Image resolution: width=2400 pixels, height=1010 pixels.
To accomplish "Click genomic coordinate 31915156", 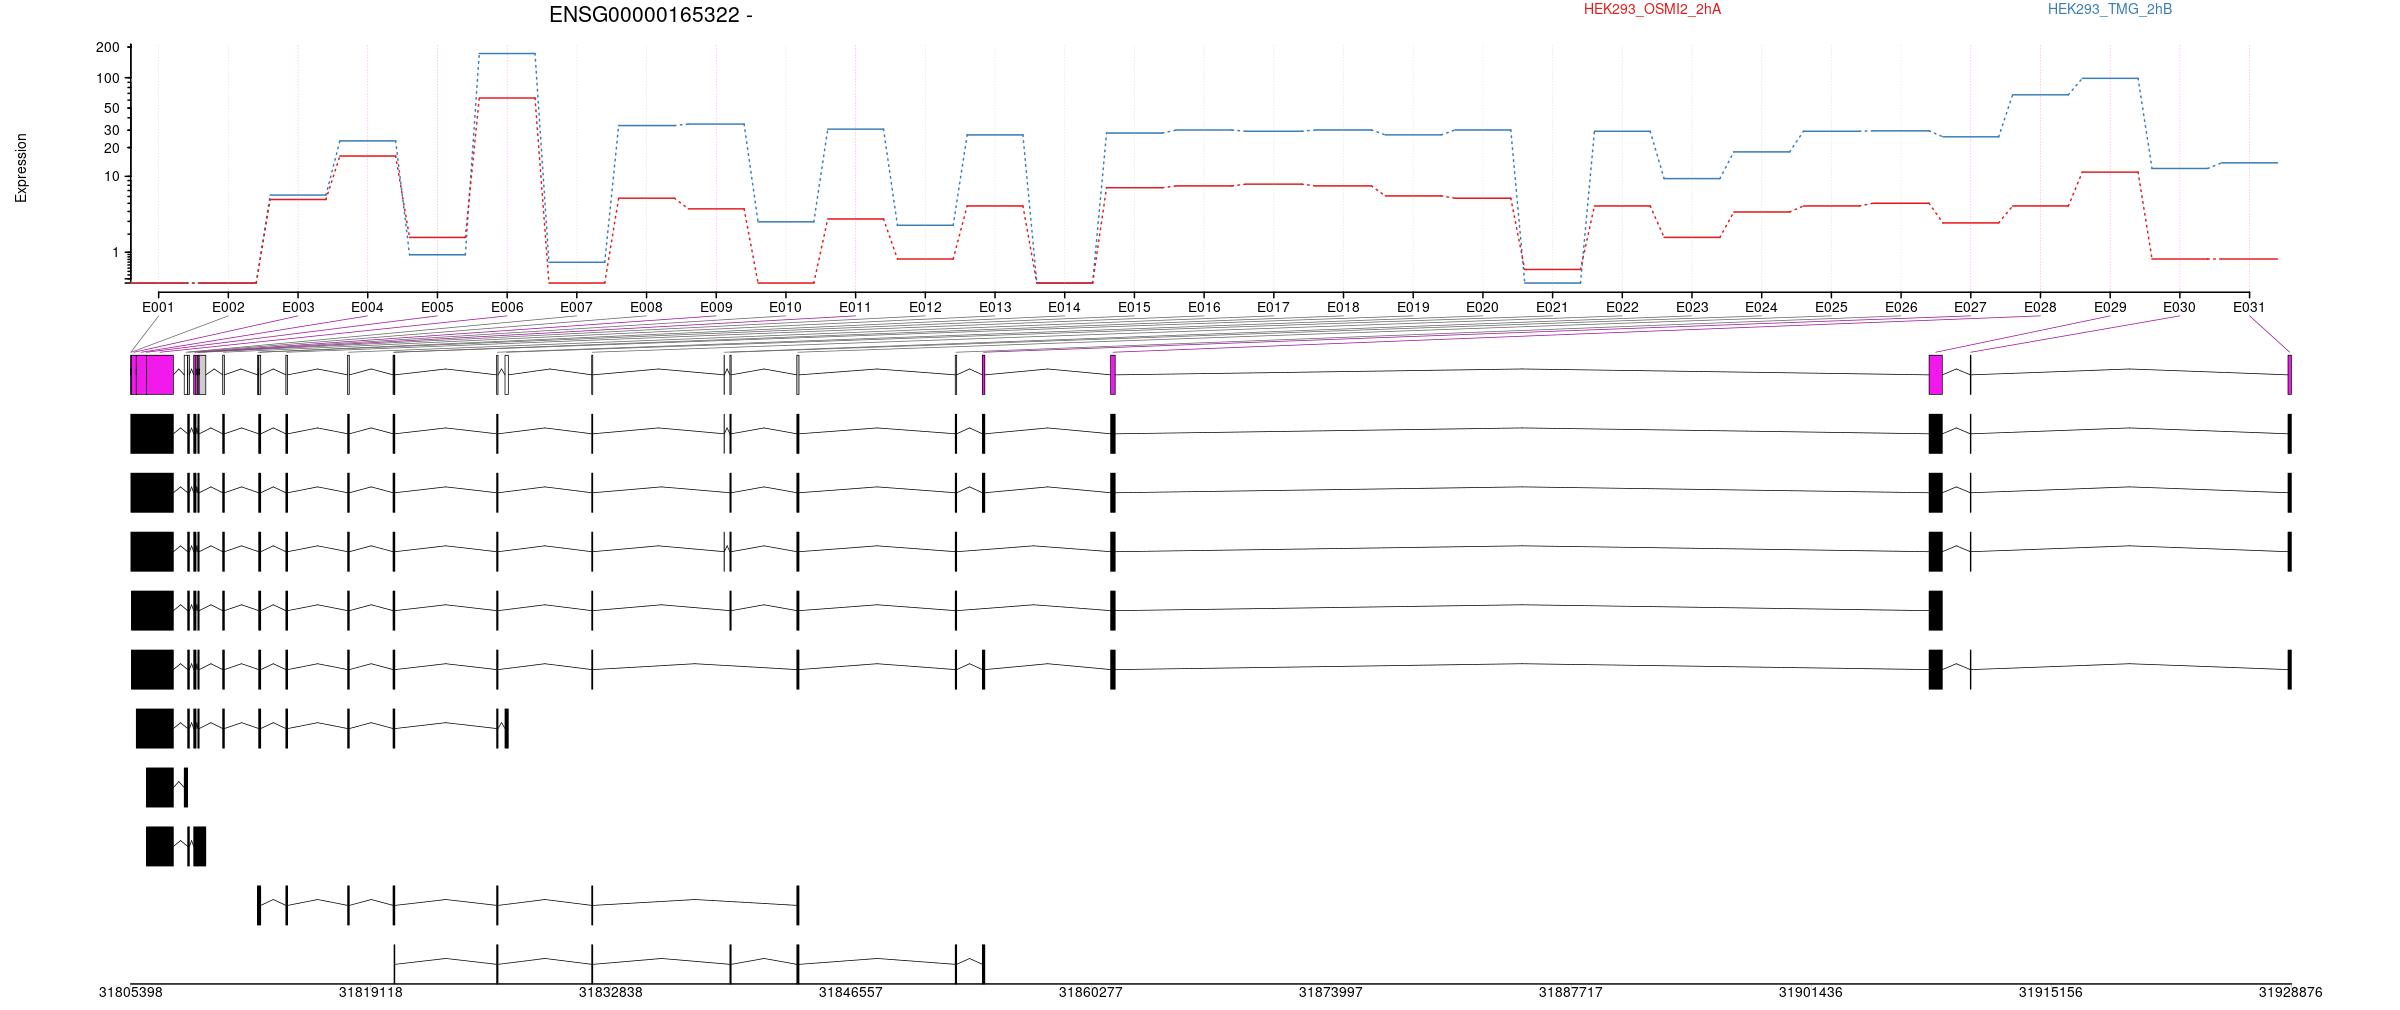I will [2050, 992].
